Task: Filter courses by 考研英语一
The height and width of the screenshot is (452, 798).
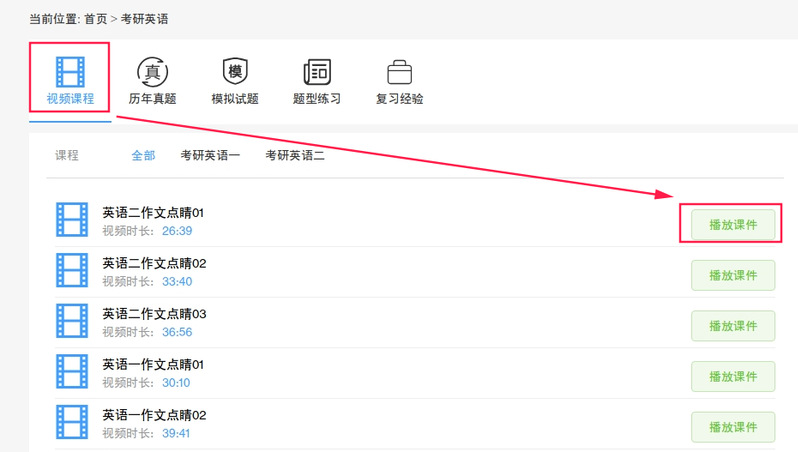Action: [x=210, y=155]
